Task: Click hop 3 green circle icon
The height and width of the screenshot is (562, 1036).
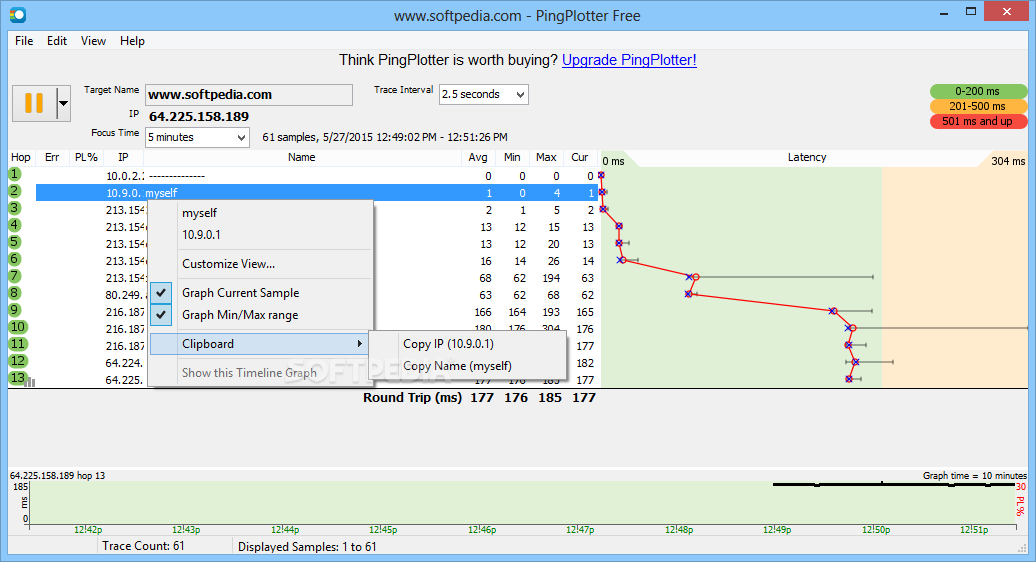Action: 15,208
